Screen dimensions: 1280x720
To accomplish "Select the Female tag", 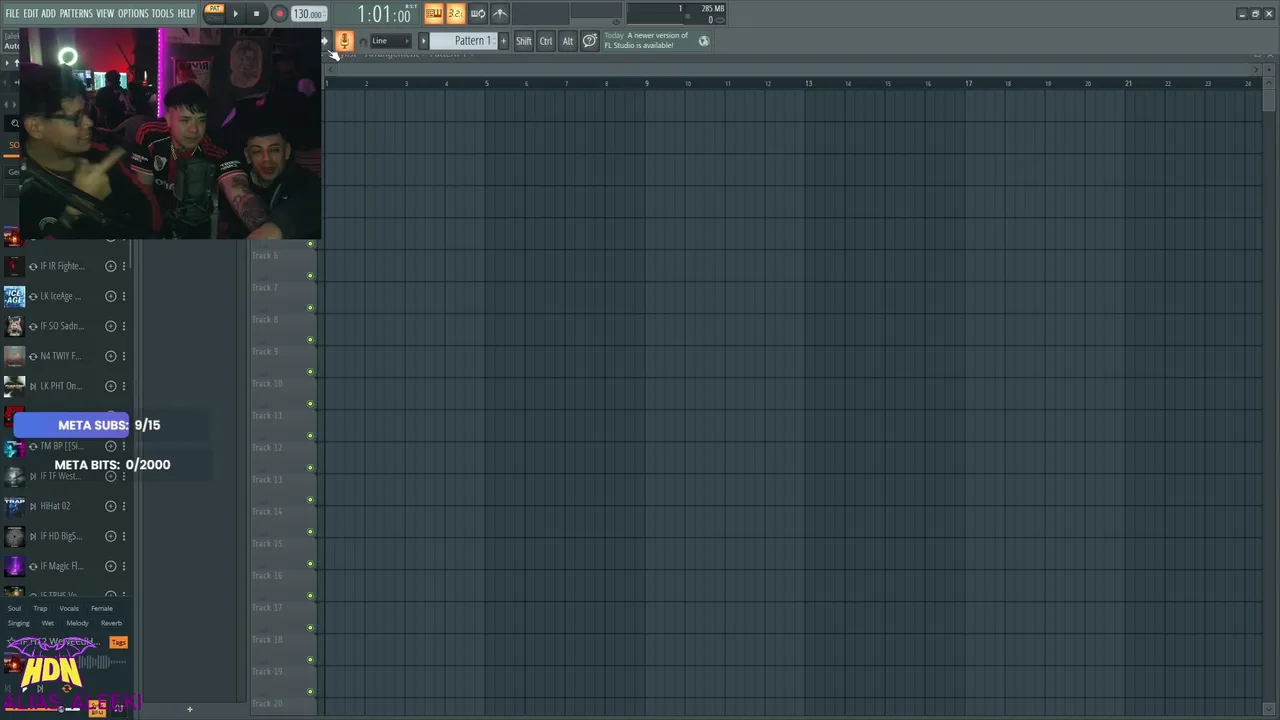I will [x=102, y=608].
